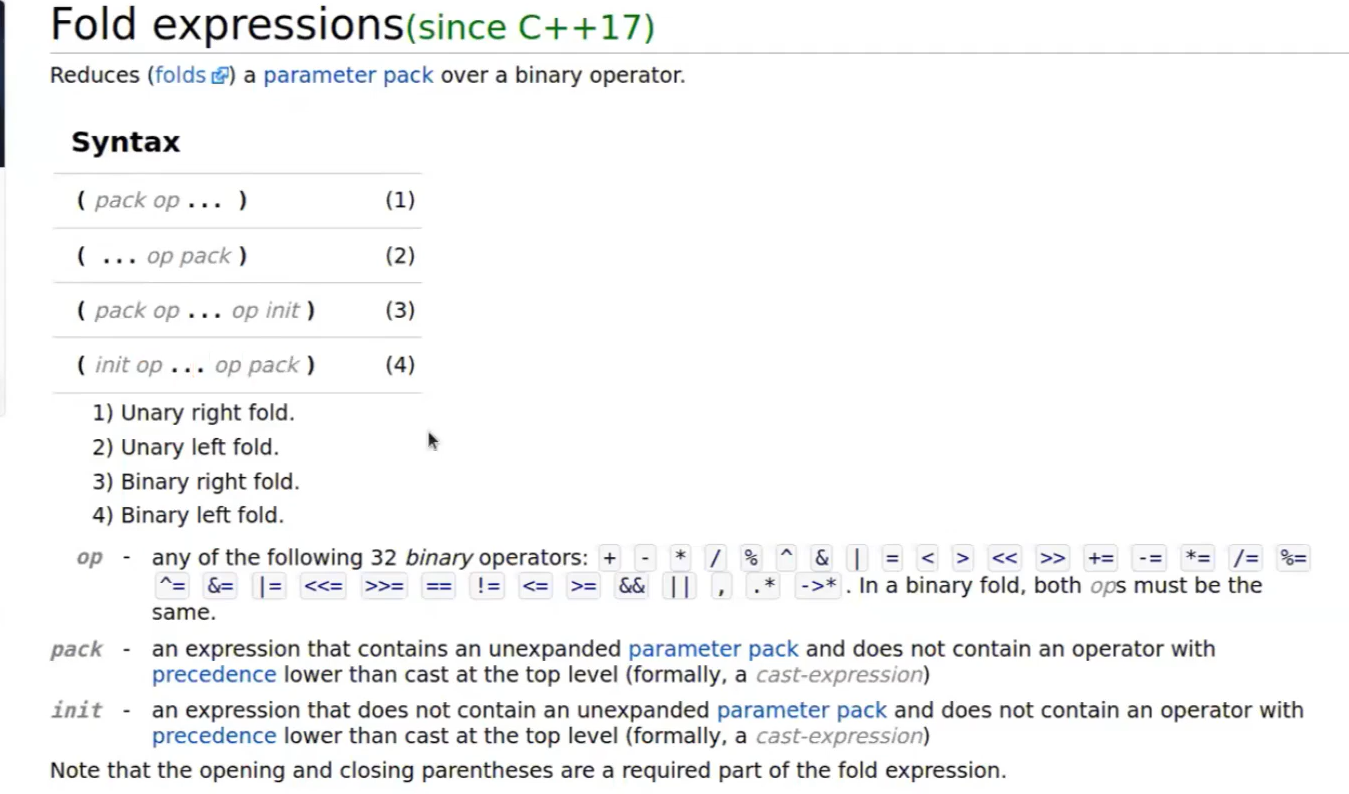Open the "folds" link in the intro sentence
This screenshot has width=1349, height=794.
click(180, 76)
